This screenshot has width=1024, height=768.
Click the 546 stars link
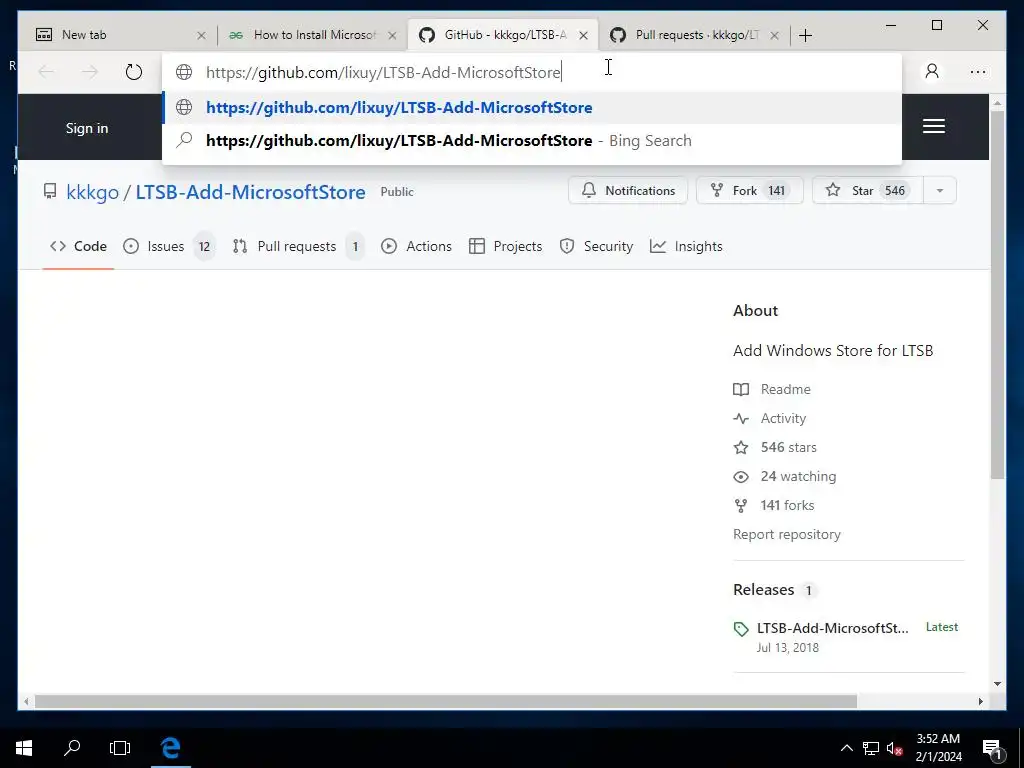pyautogui.click(x=775, y=447)
